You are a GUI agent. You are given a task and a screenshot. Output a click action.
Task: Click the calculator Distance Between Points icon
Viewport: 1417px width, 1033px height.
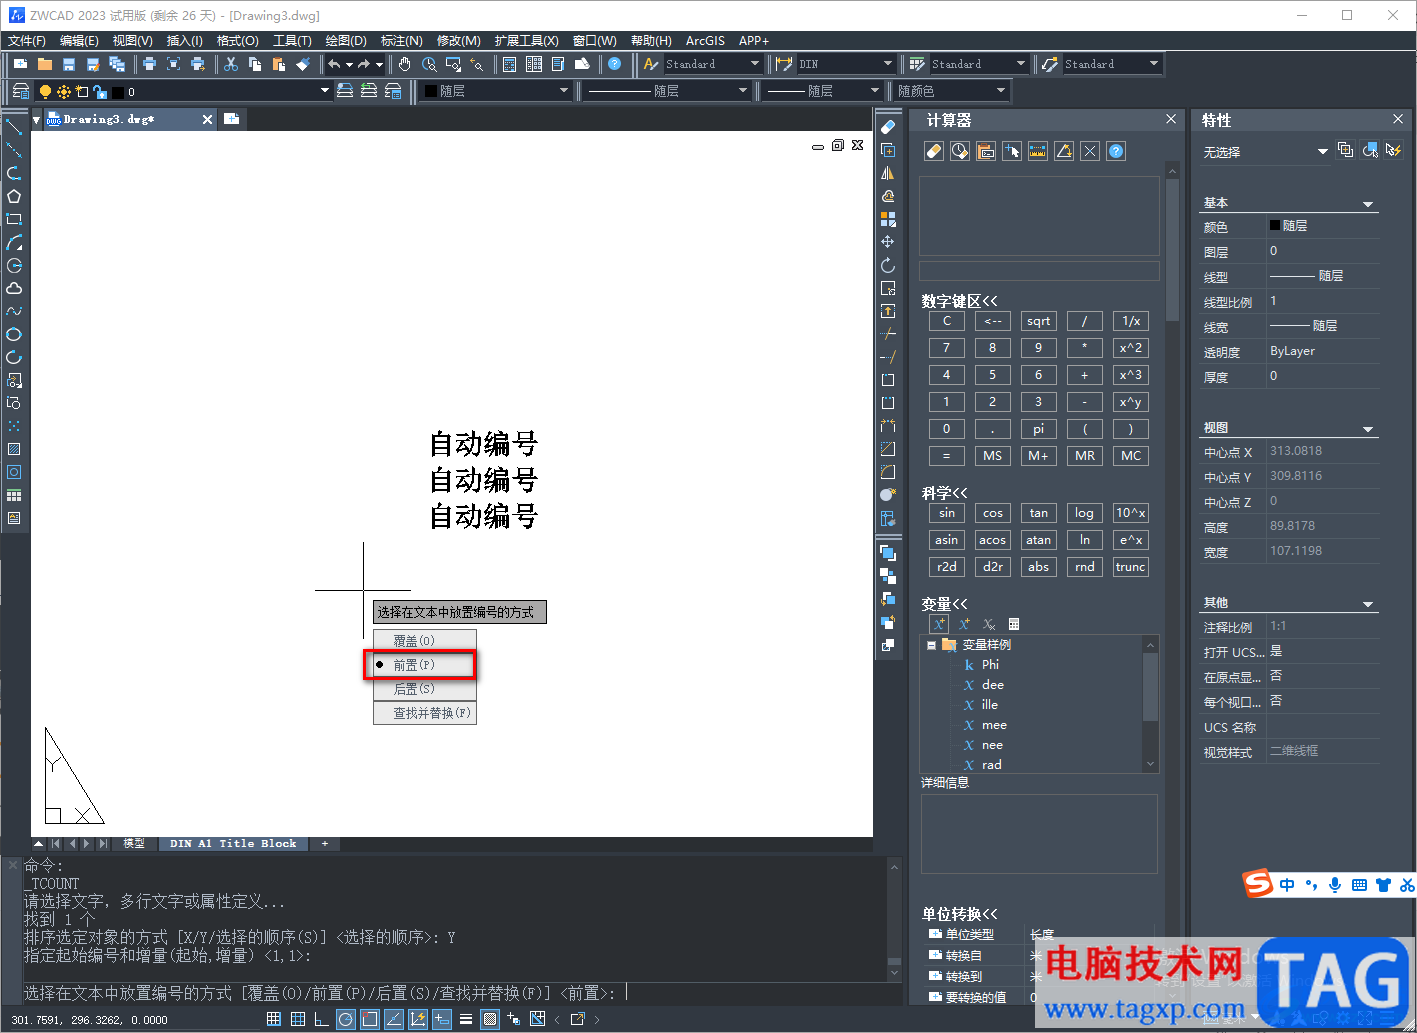(1038, 151)
